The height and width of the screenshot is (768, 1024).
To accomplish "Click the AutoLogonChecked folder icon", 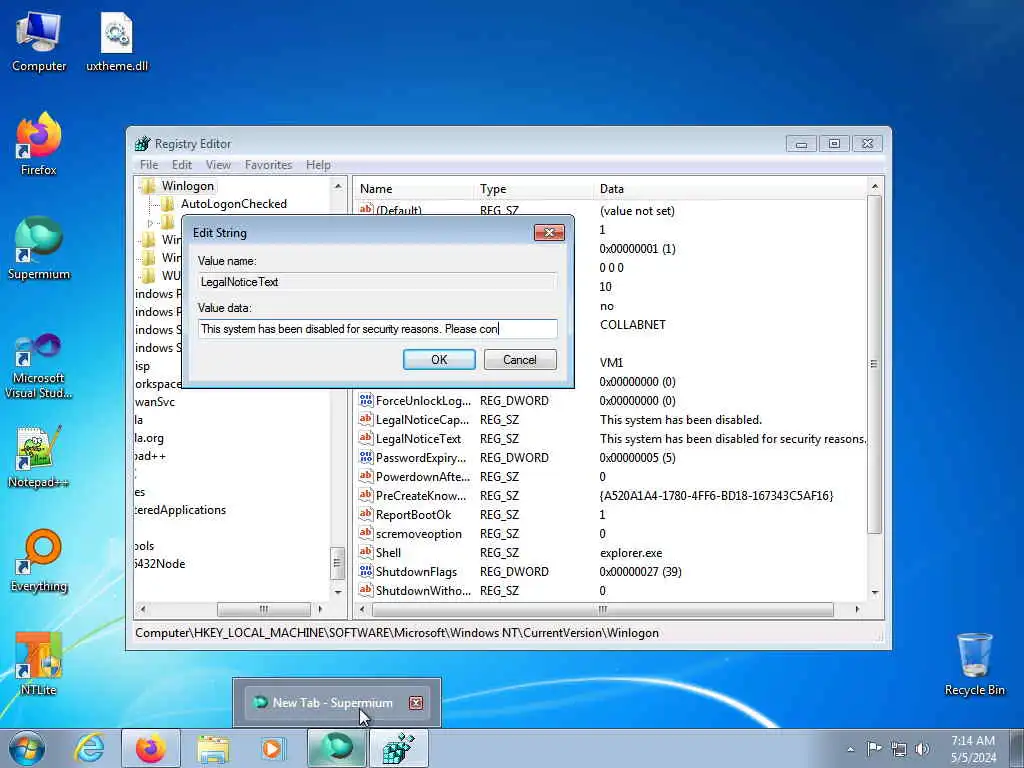I will [x=168, y=204].
